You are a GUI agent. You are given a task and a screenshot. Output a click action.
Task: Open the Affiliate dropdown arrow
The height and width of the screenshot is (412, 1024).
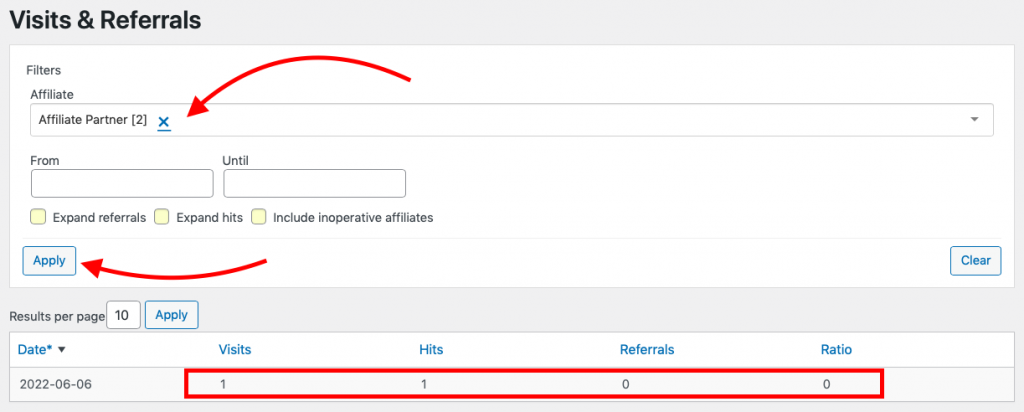974,119
